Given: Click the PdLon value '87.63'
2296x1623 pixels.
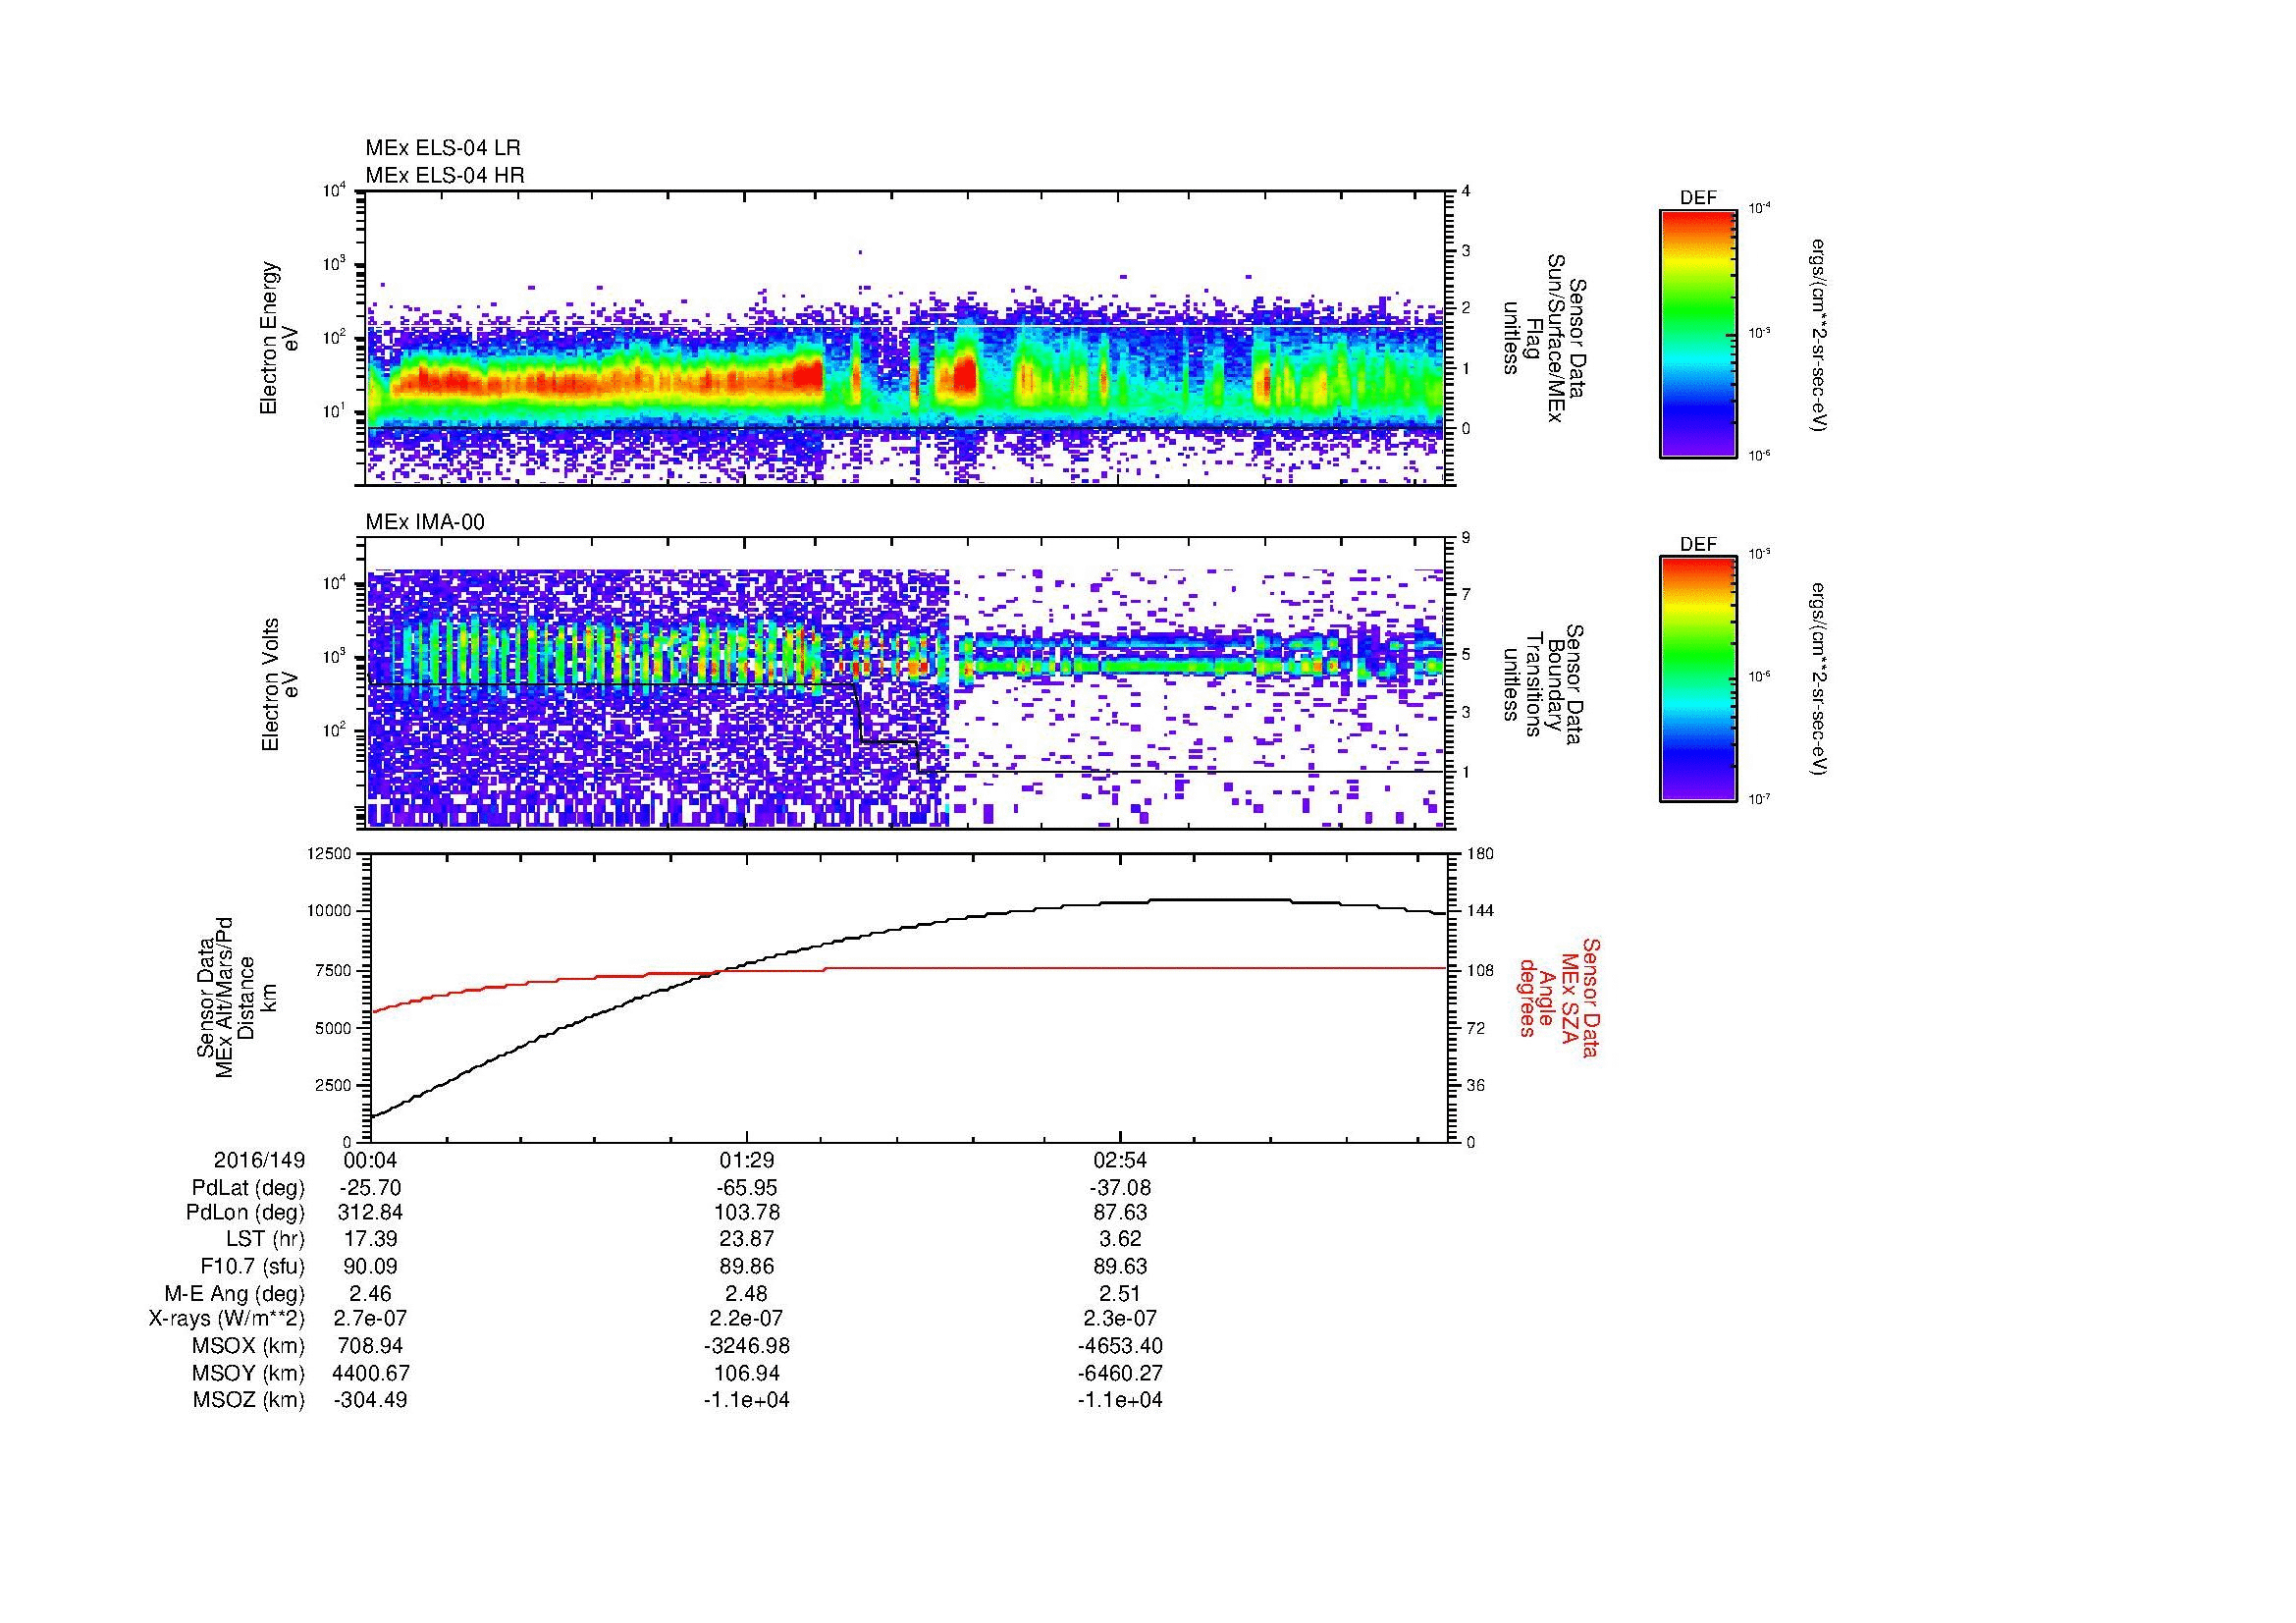Looking at the screenshot, I should [1120, 1212].
